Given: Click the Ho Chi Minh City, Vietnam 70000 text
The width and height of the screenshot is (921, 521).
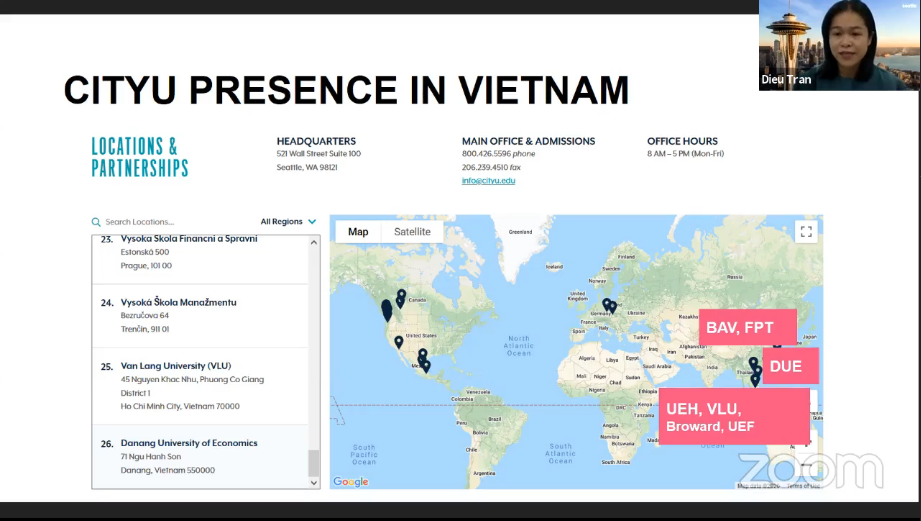Looking at the screenshot, I should [180, 406].
